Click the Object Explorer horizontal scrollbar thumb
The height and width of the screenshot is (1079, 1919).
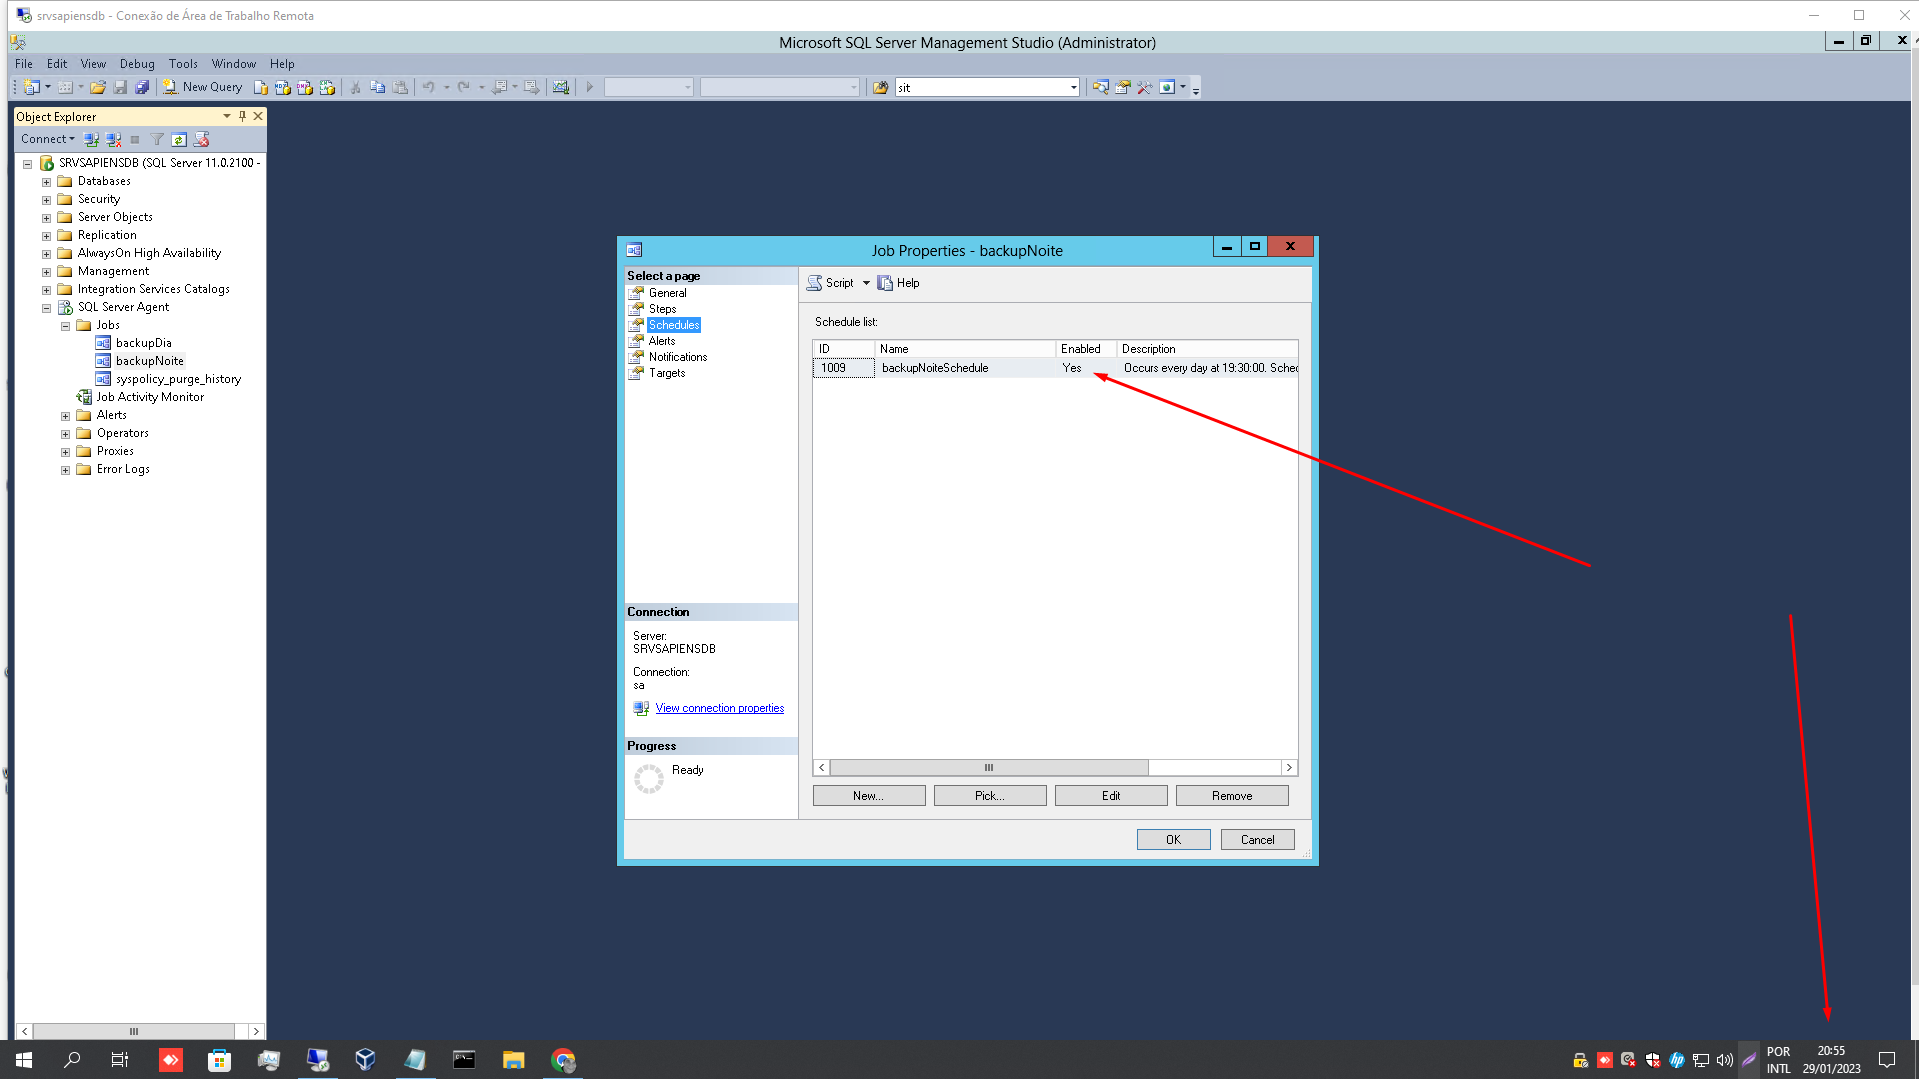[x=134, y=1031]
